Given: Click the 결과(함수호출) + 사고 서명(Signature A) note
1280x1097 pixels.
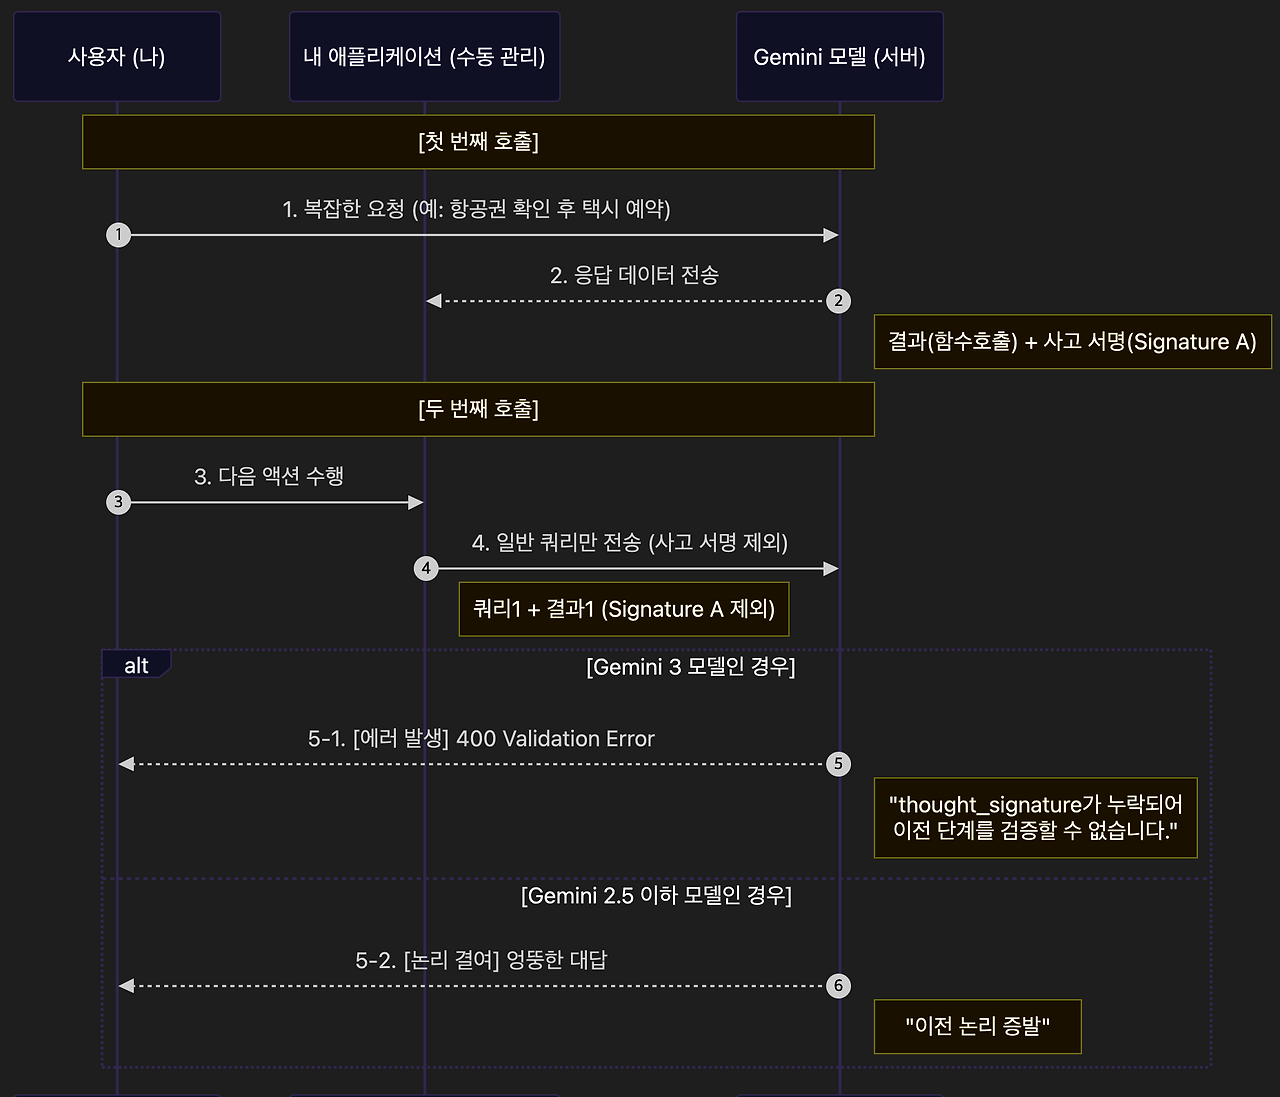Looking at the screenshot, I should 1073,341.
